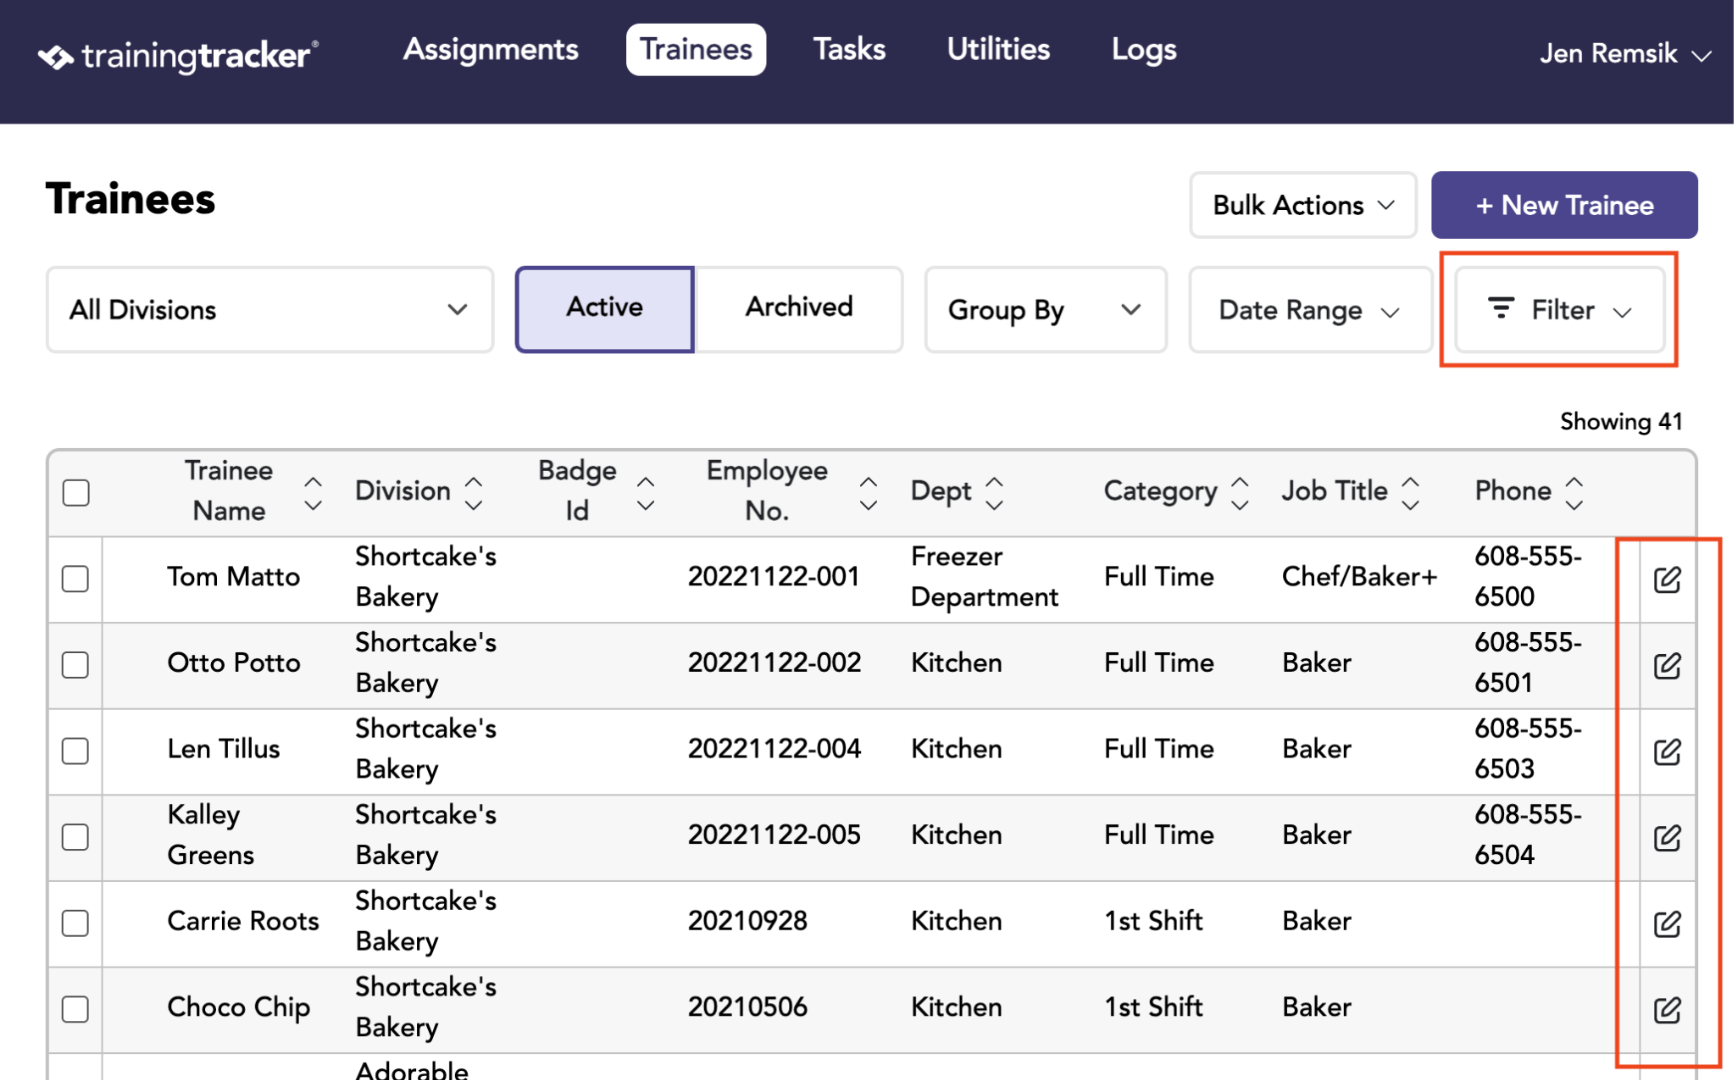The width and height of the screenshot is (1736, 1080).
Task: Click the + New Trainee button
Action: (1564, 205)
